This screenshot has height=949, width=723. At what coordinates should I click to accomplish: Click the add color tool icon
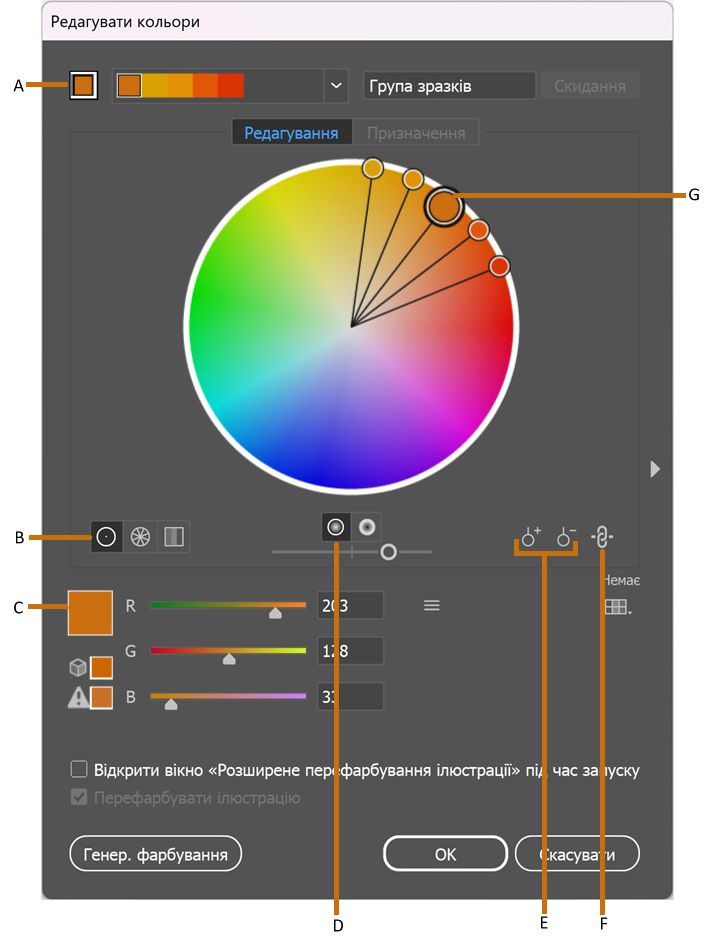click(529, 538)
